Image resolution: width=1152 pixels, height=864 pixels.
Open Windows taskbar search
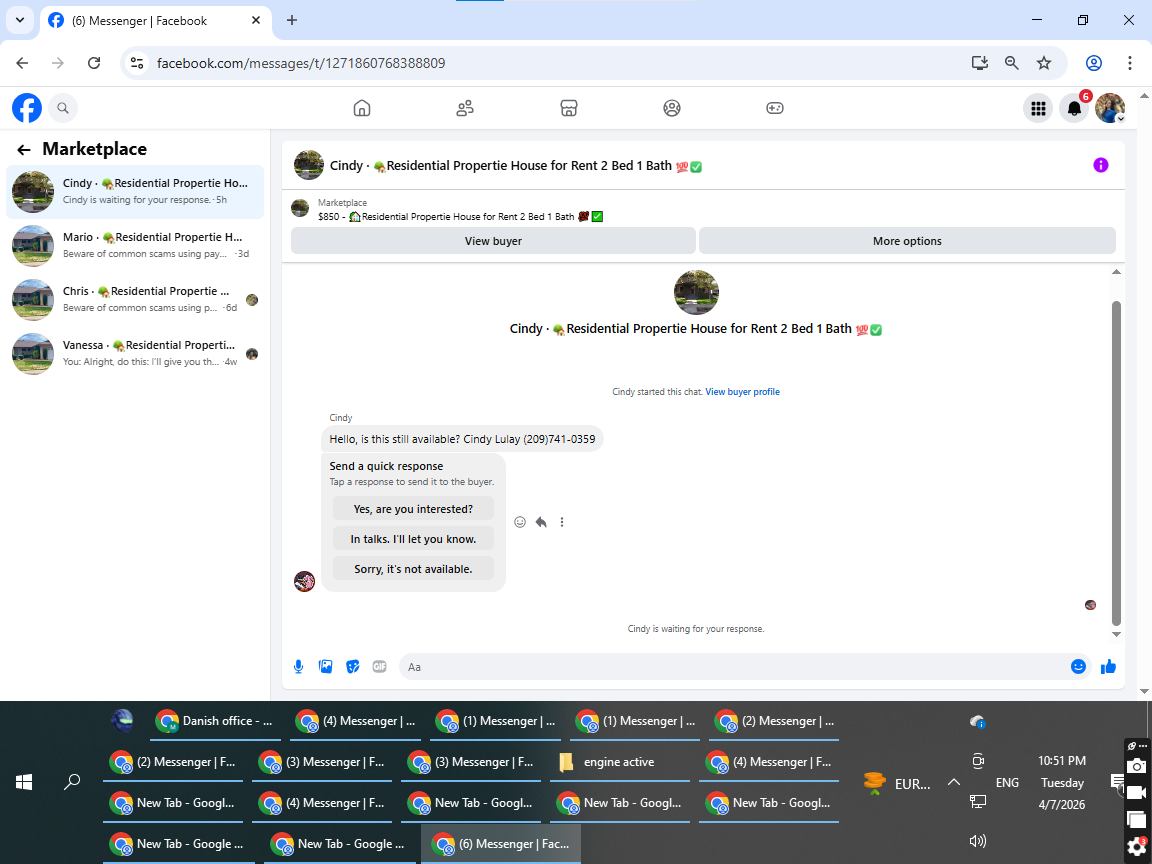tap(72, 782)
